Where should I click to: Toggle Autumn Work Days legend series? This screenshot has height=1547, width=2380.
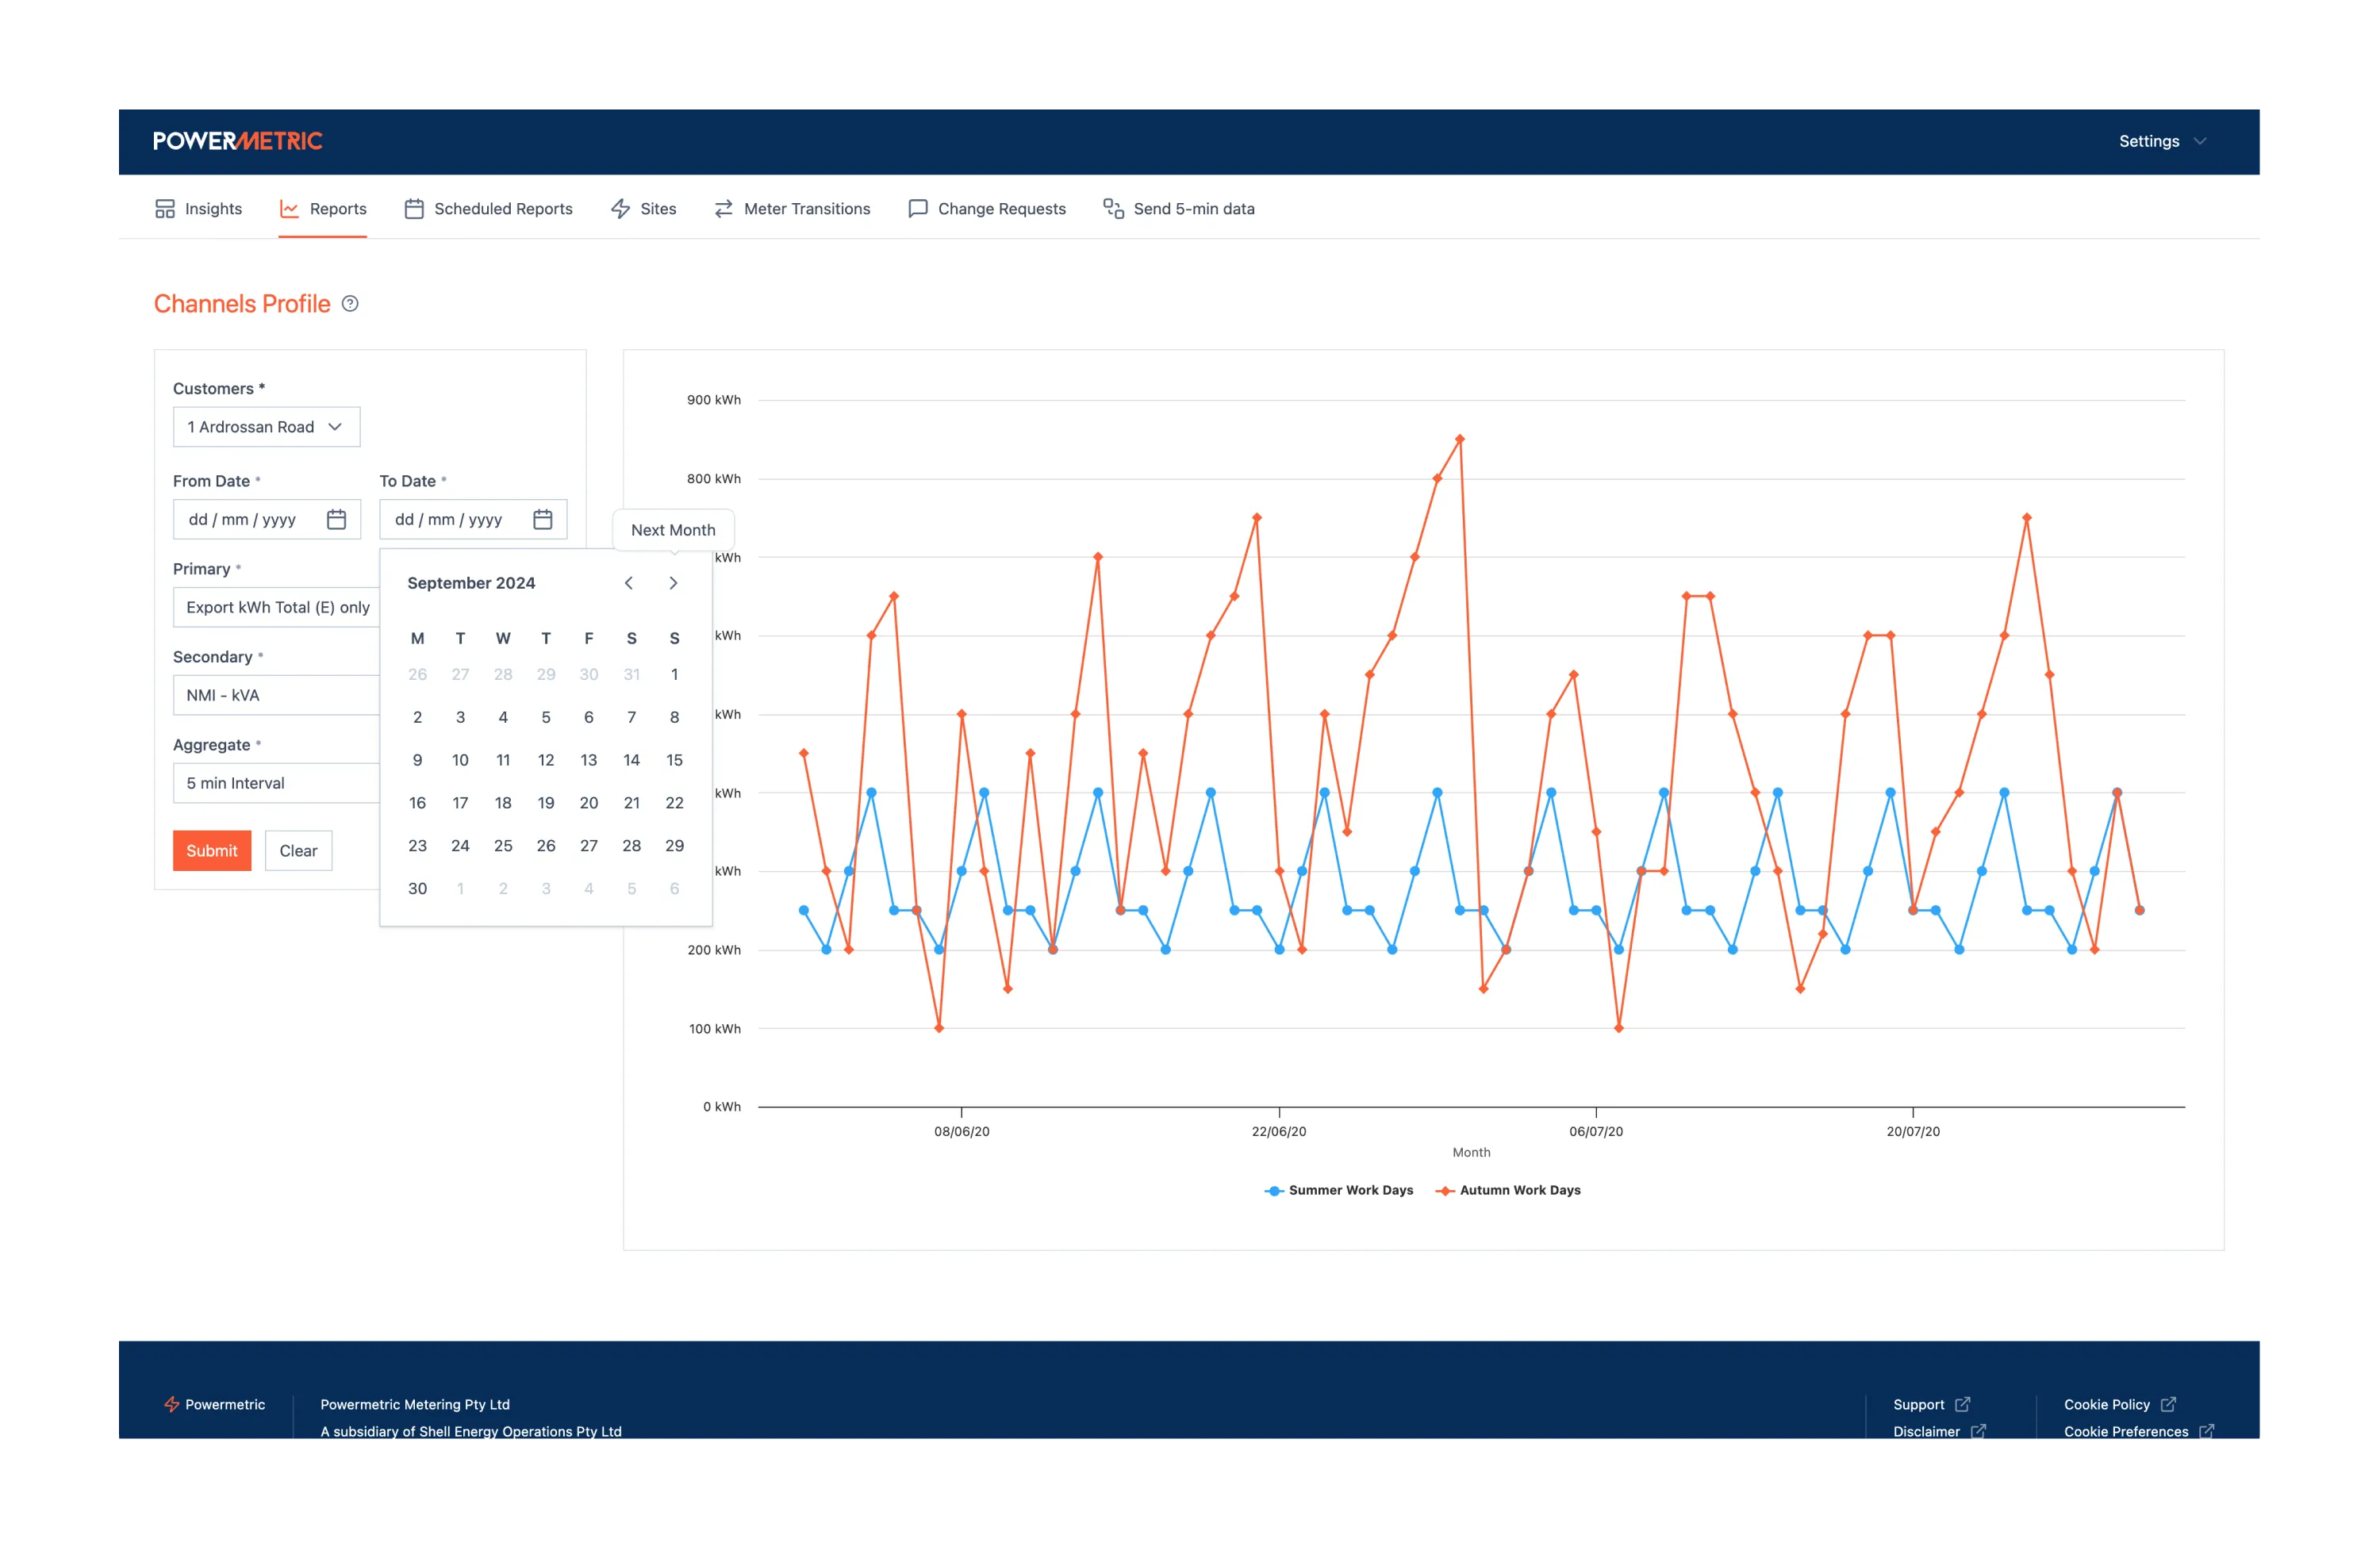tap(1508, 1190)
